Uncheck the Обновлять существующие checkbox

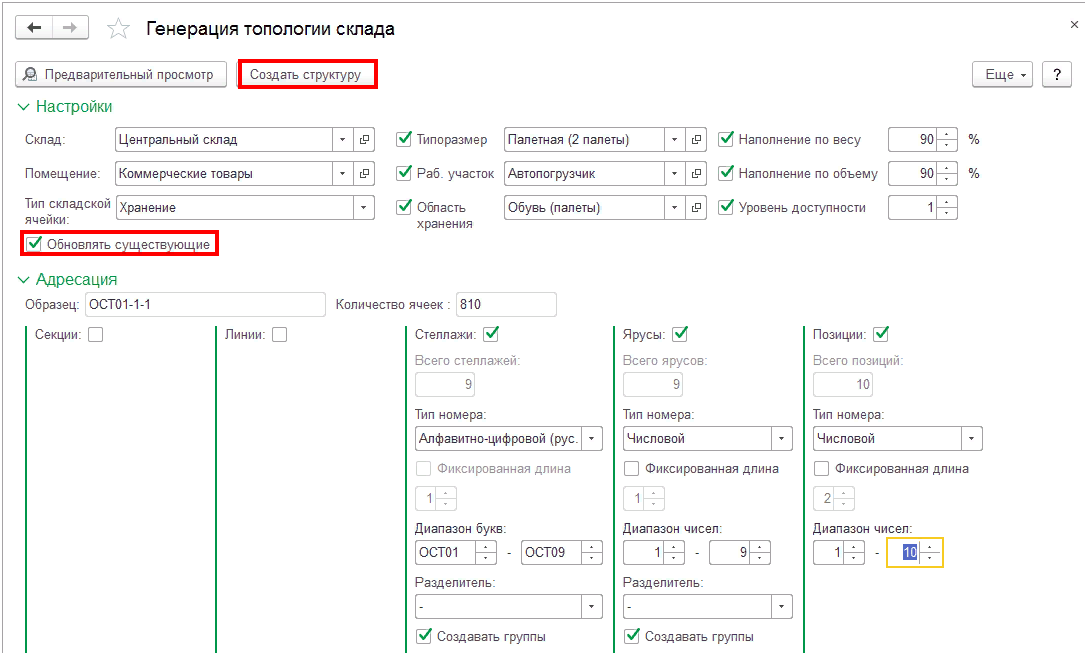35,244
